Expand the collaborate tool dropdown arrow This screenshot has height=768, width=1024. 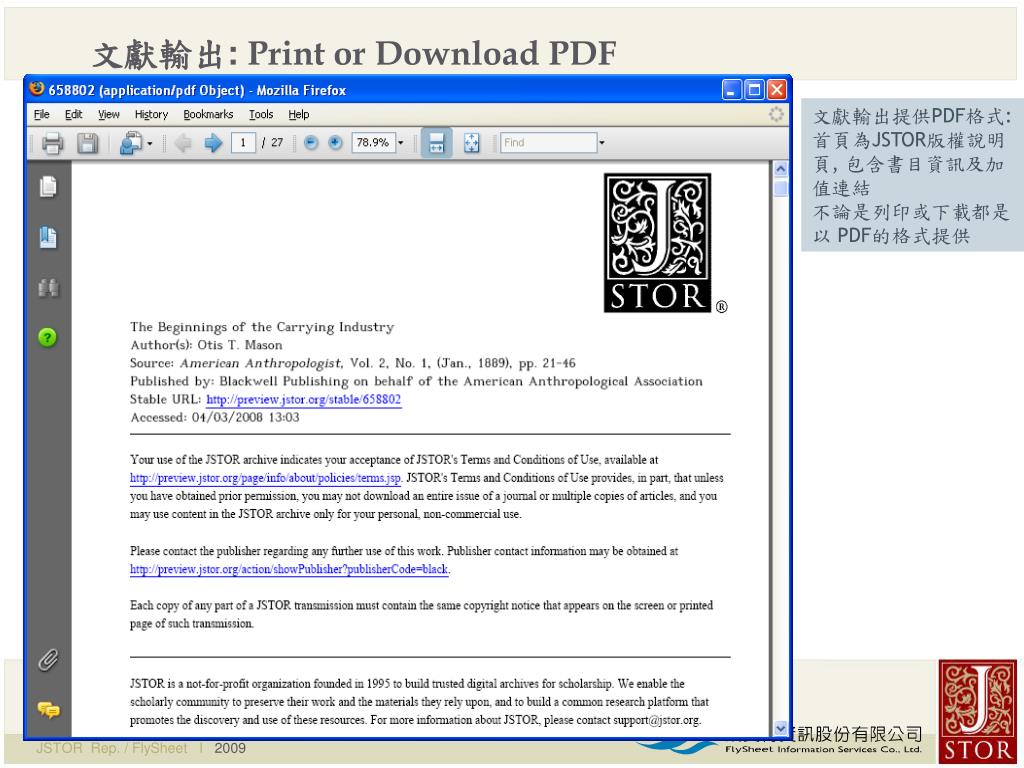tap(150, 143)
